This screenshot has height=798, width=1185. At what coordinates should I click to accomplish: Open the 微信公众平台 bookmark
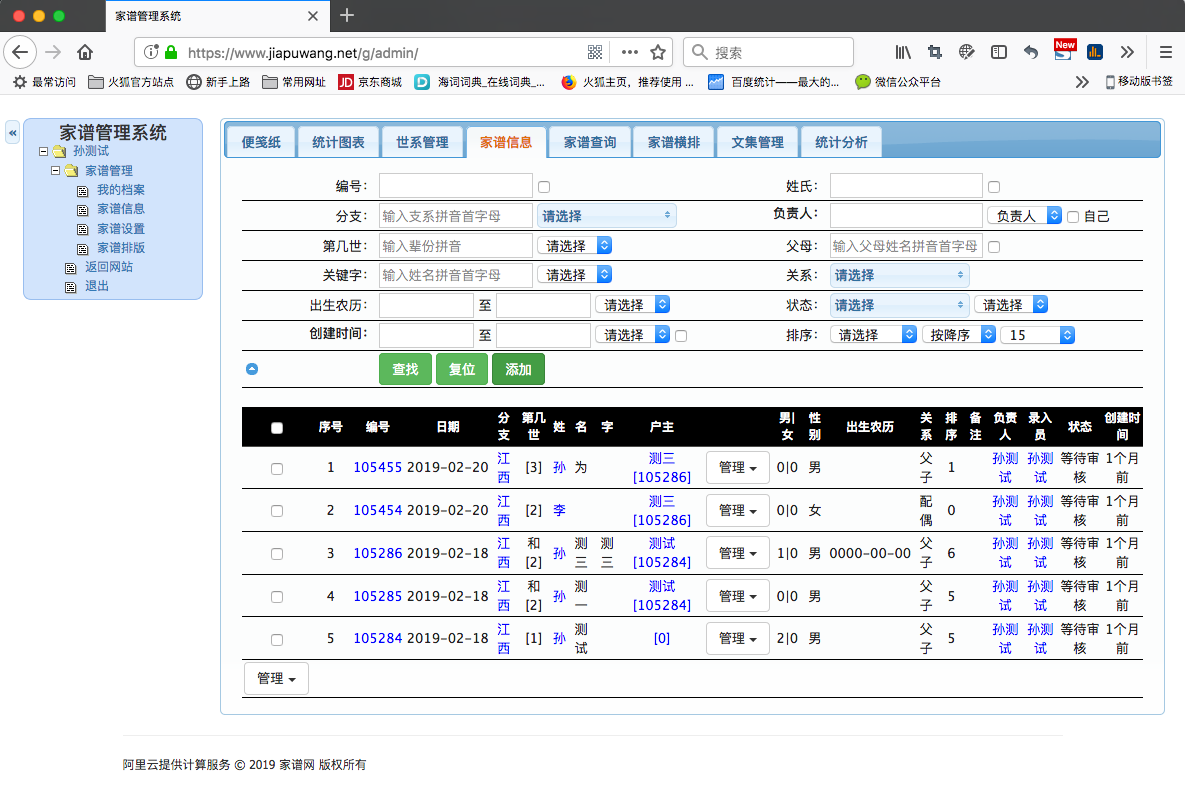coord(898,82)
